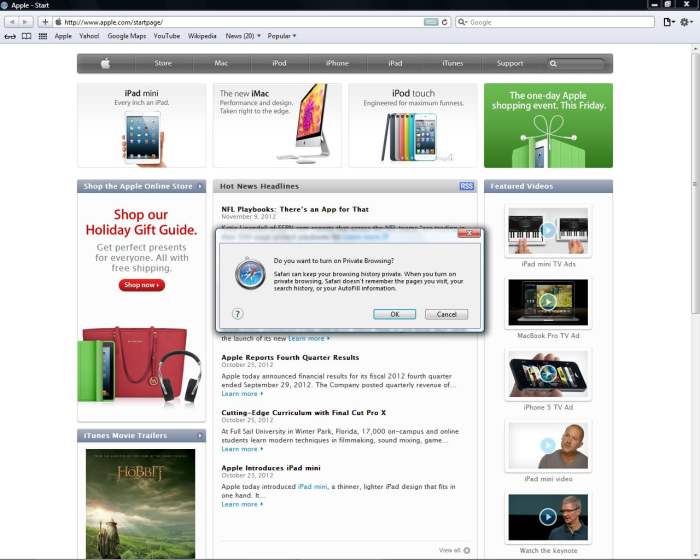Open the one-day shopping event banner
Image resolution: width=700 pixels, height=560 pixels.
[548, 125]
